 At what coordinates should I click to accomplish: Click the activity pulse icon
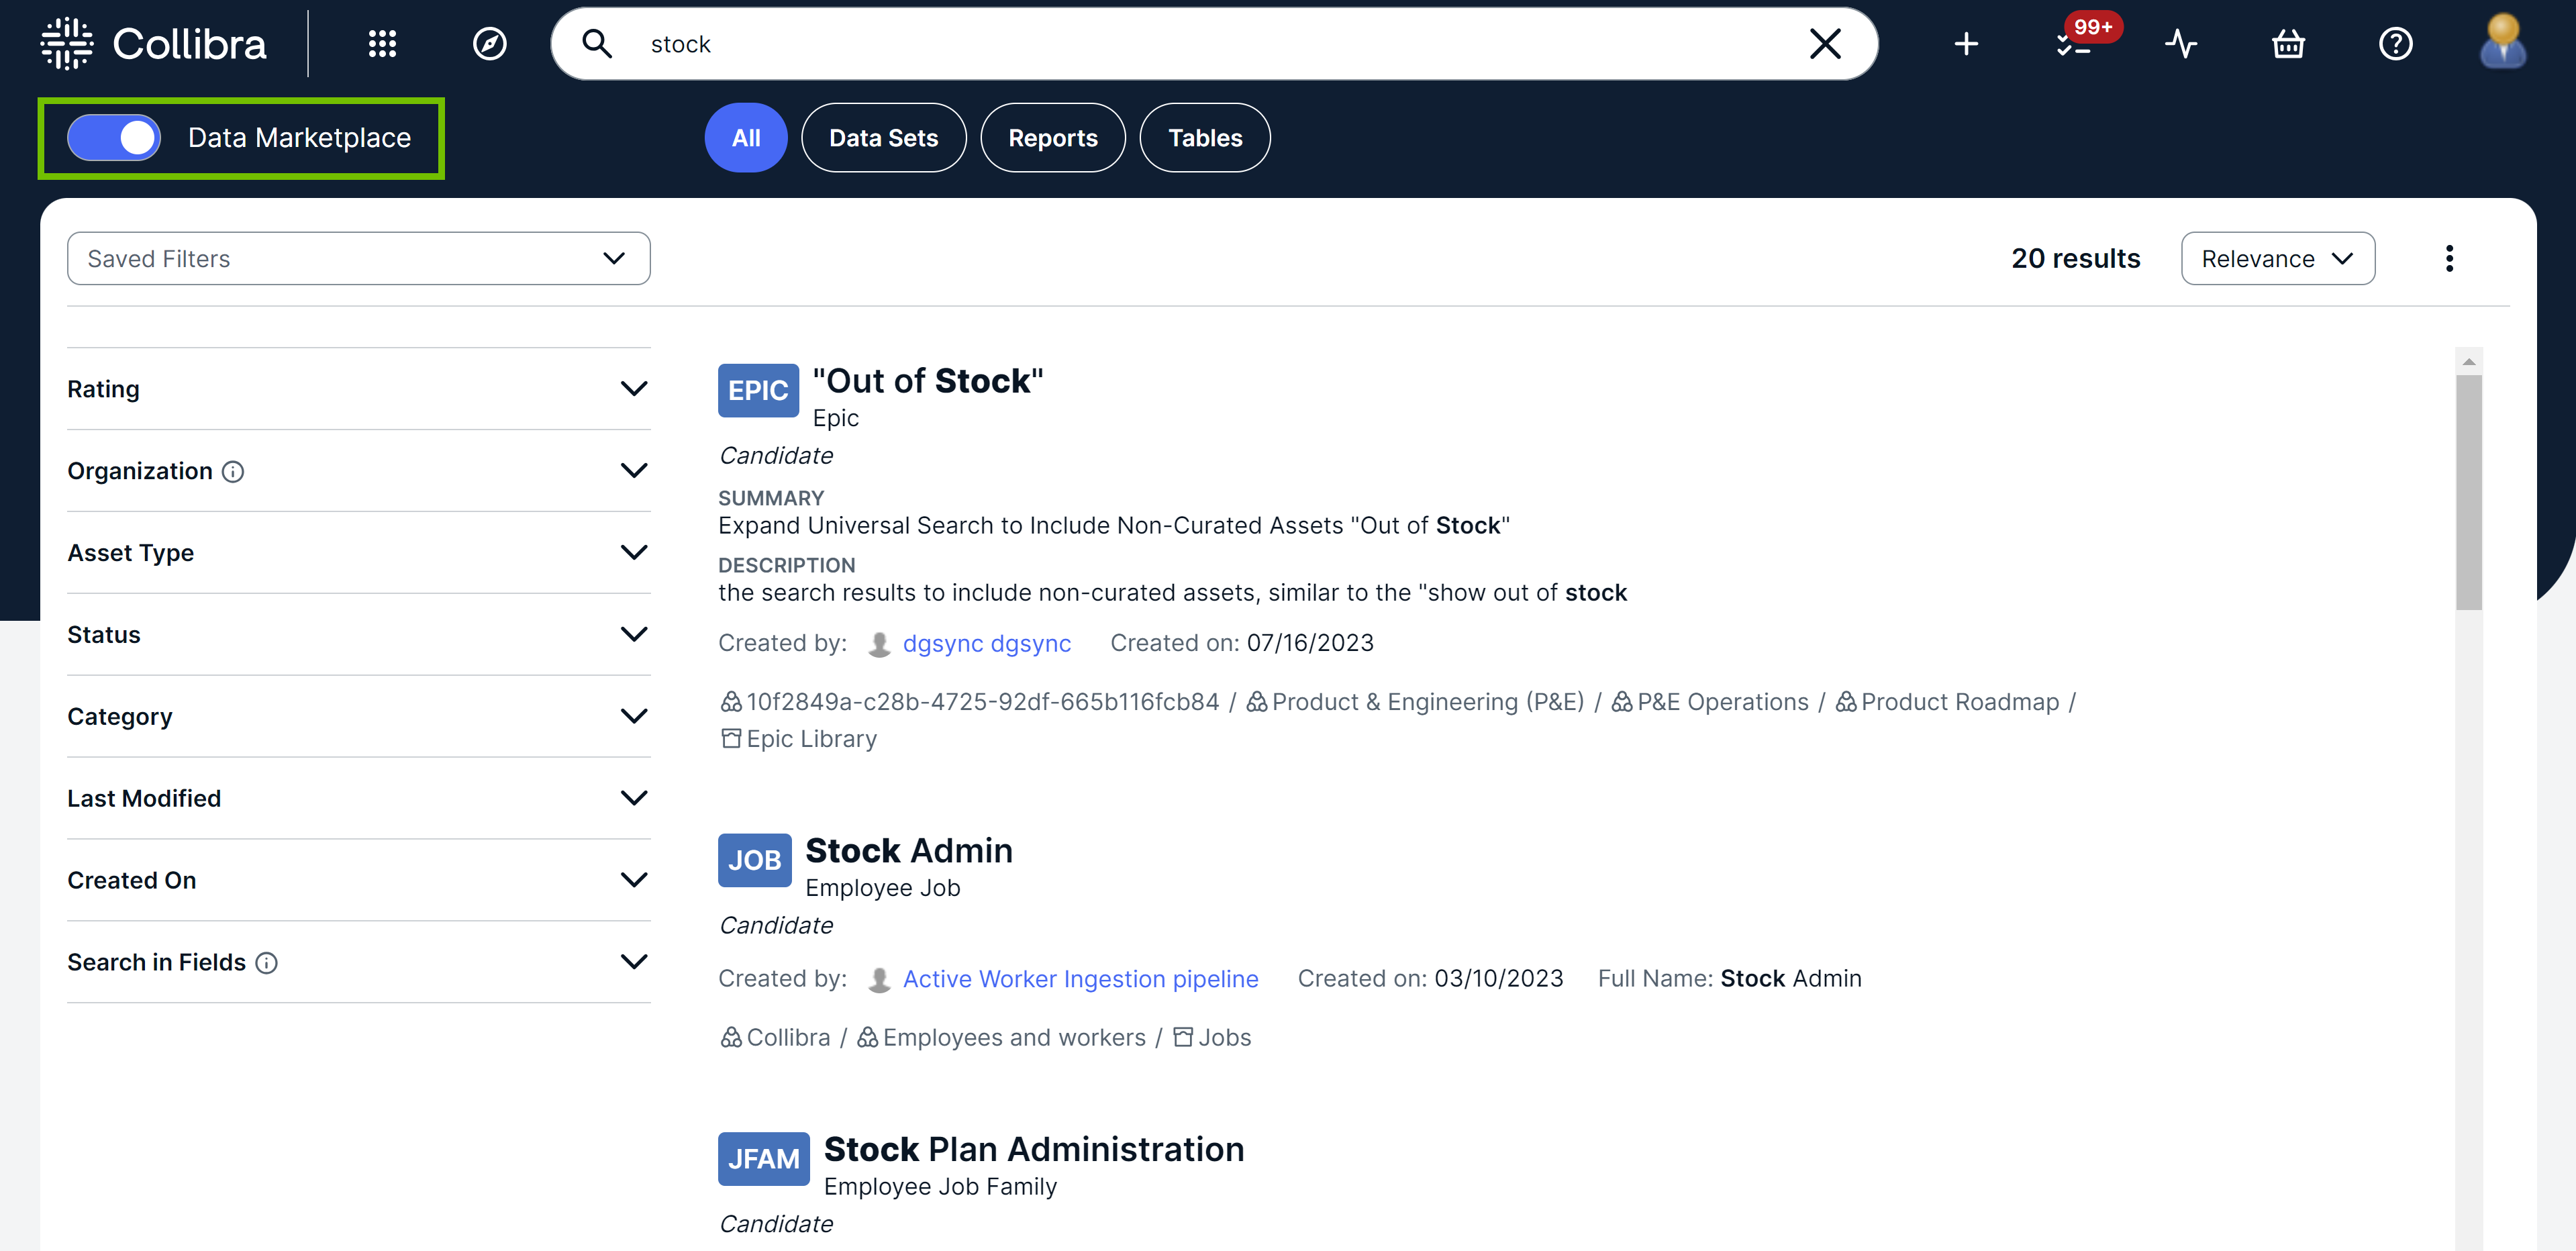pyautogui.click(x=2181, y=43)
